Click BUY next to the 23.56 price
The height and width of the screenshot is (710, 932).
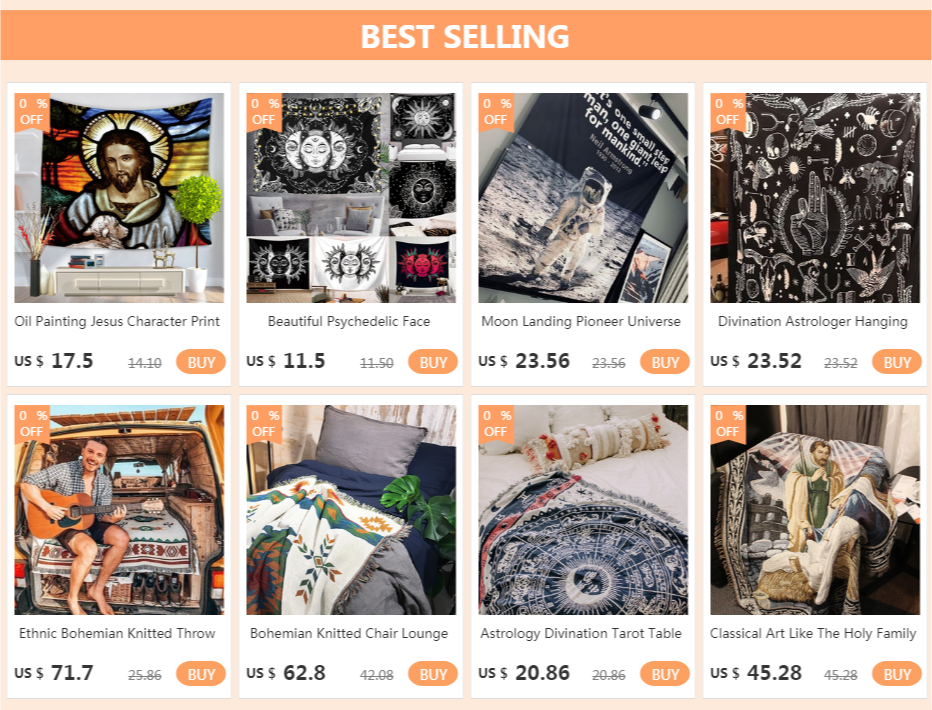click(665, 362)
